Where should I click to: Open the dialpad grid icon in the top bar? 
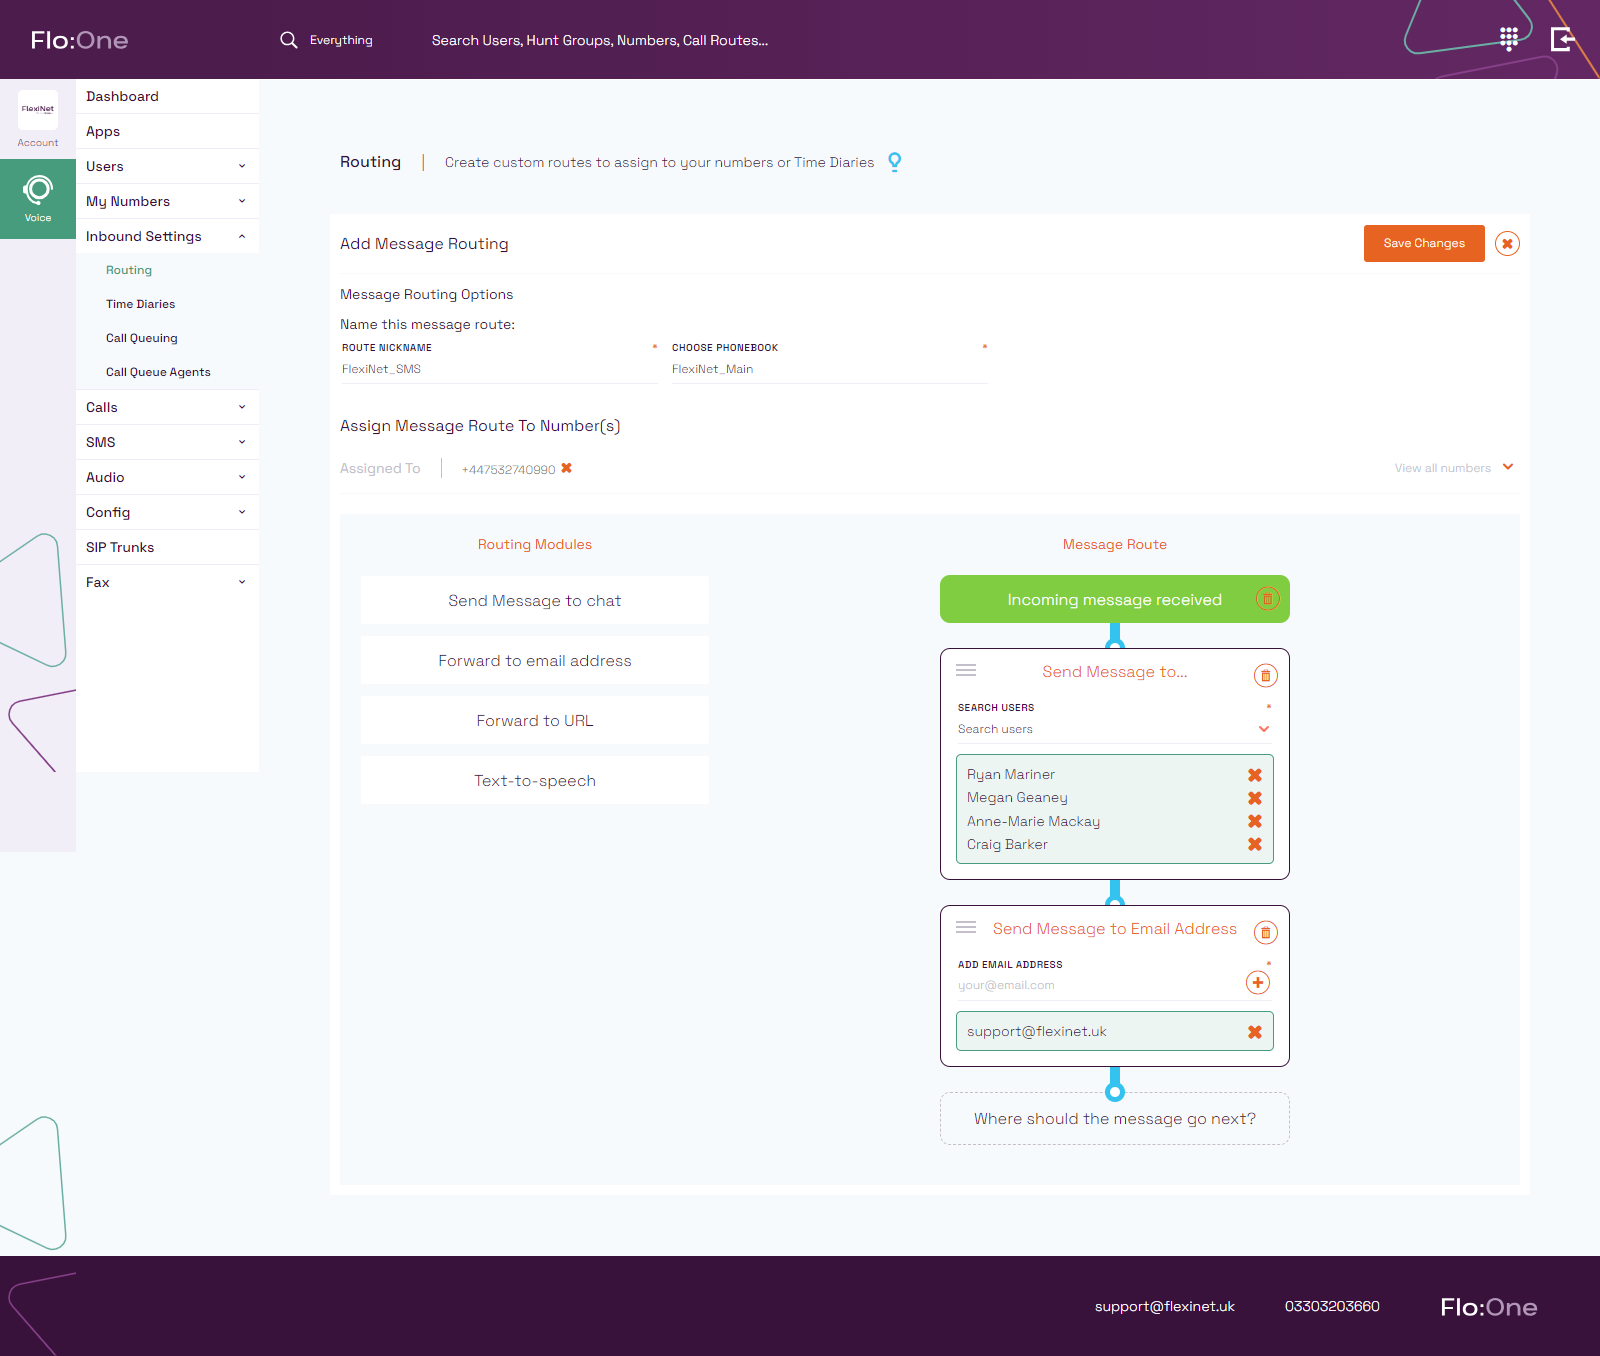1509,40
